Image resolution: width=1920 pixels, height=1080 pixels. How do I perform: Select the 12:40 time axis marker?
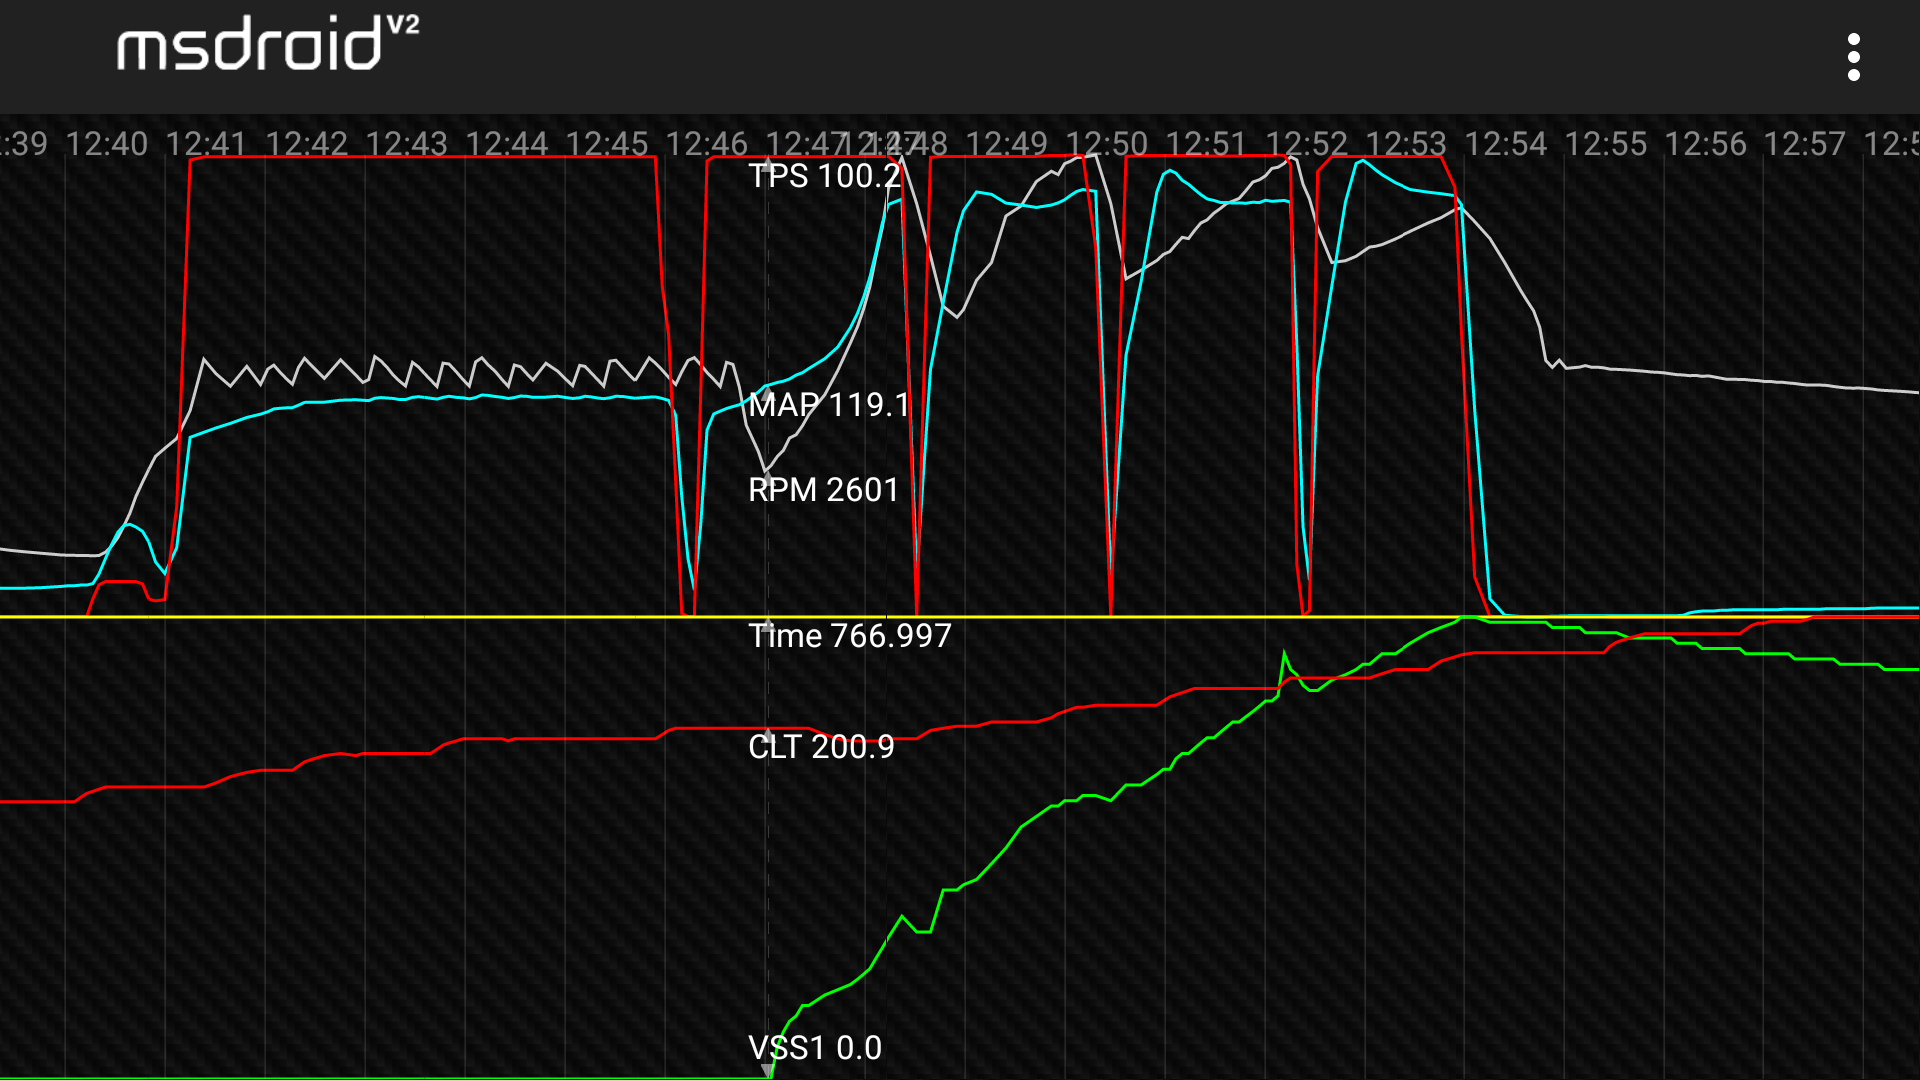[106, 144]
